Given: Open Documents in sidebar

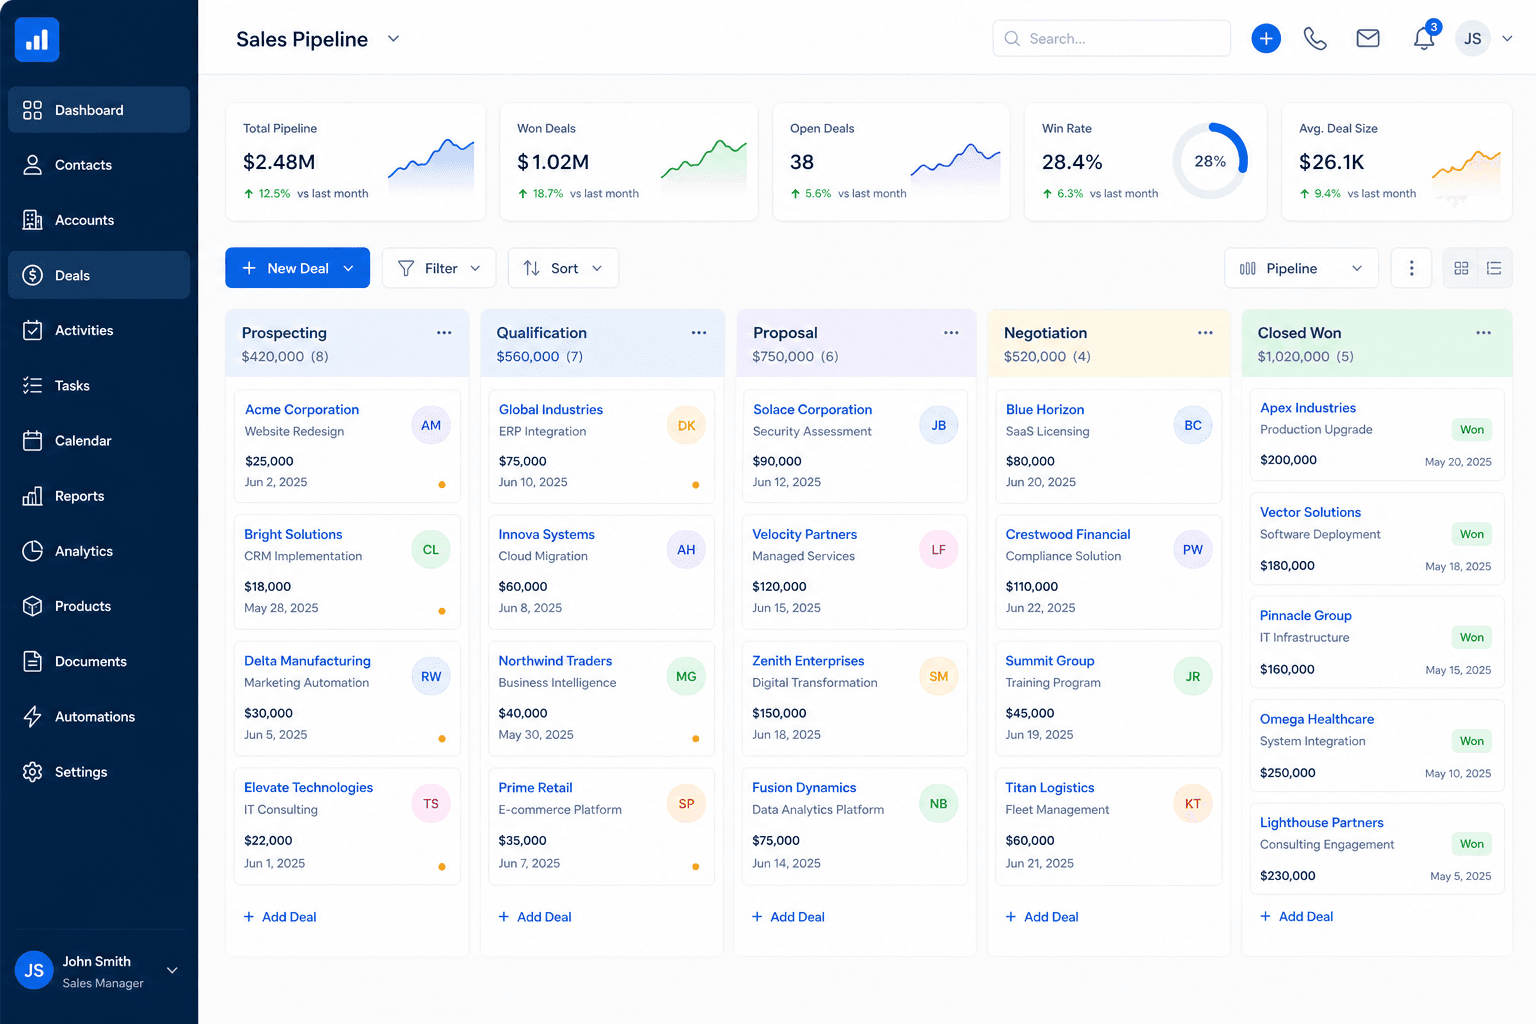Looking at the screenshot, I should 99,661.
